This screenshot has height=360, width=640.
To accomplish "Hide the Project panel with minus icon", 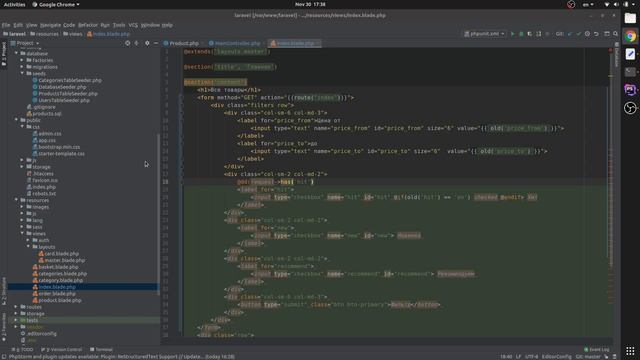I will pos(156,43).
